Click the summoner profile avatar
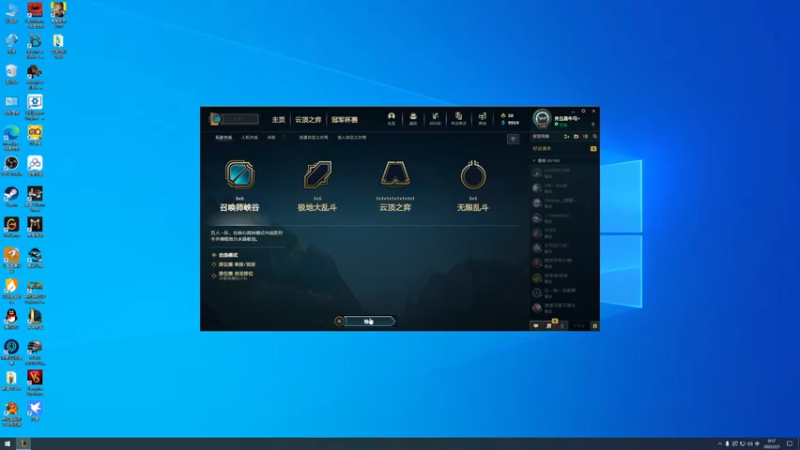 click(542, 119)
